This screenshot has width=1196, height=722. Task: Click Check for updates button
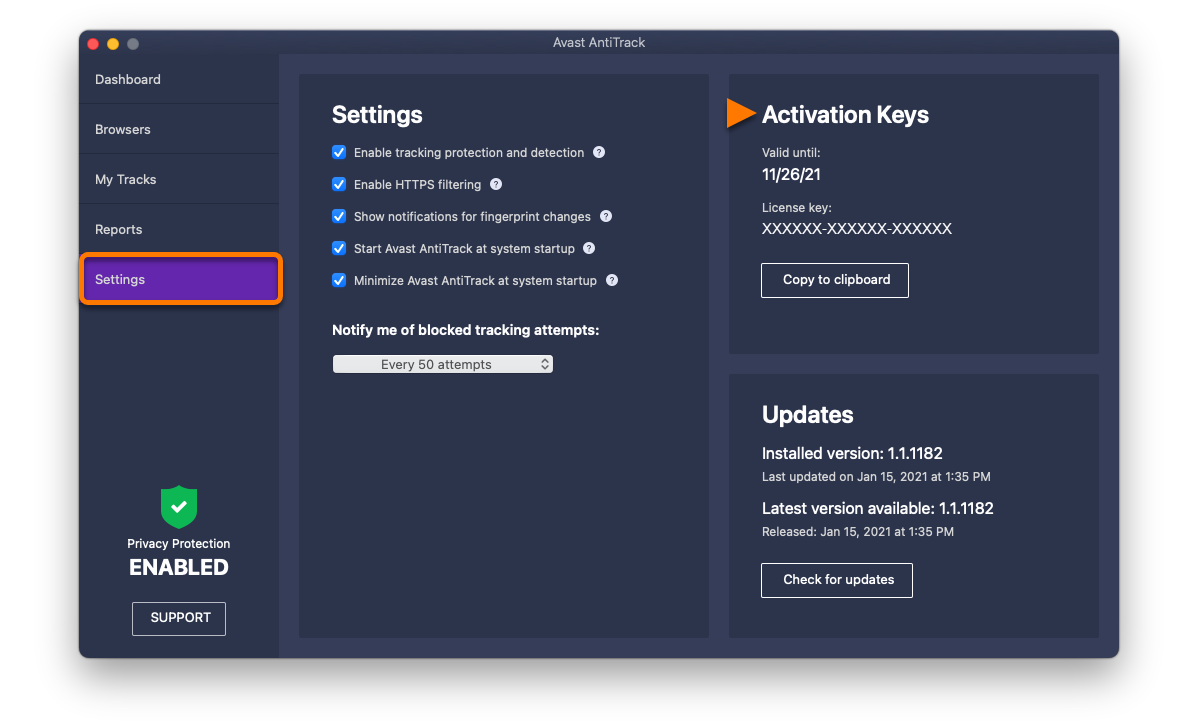(837, 580)
